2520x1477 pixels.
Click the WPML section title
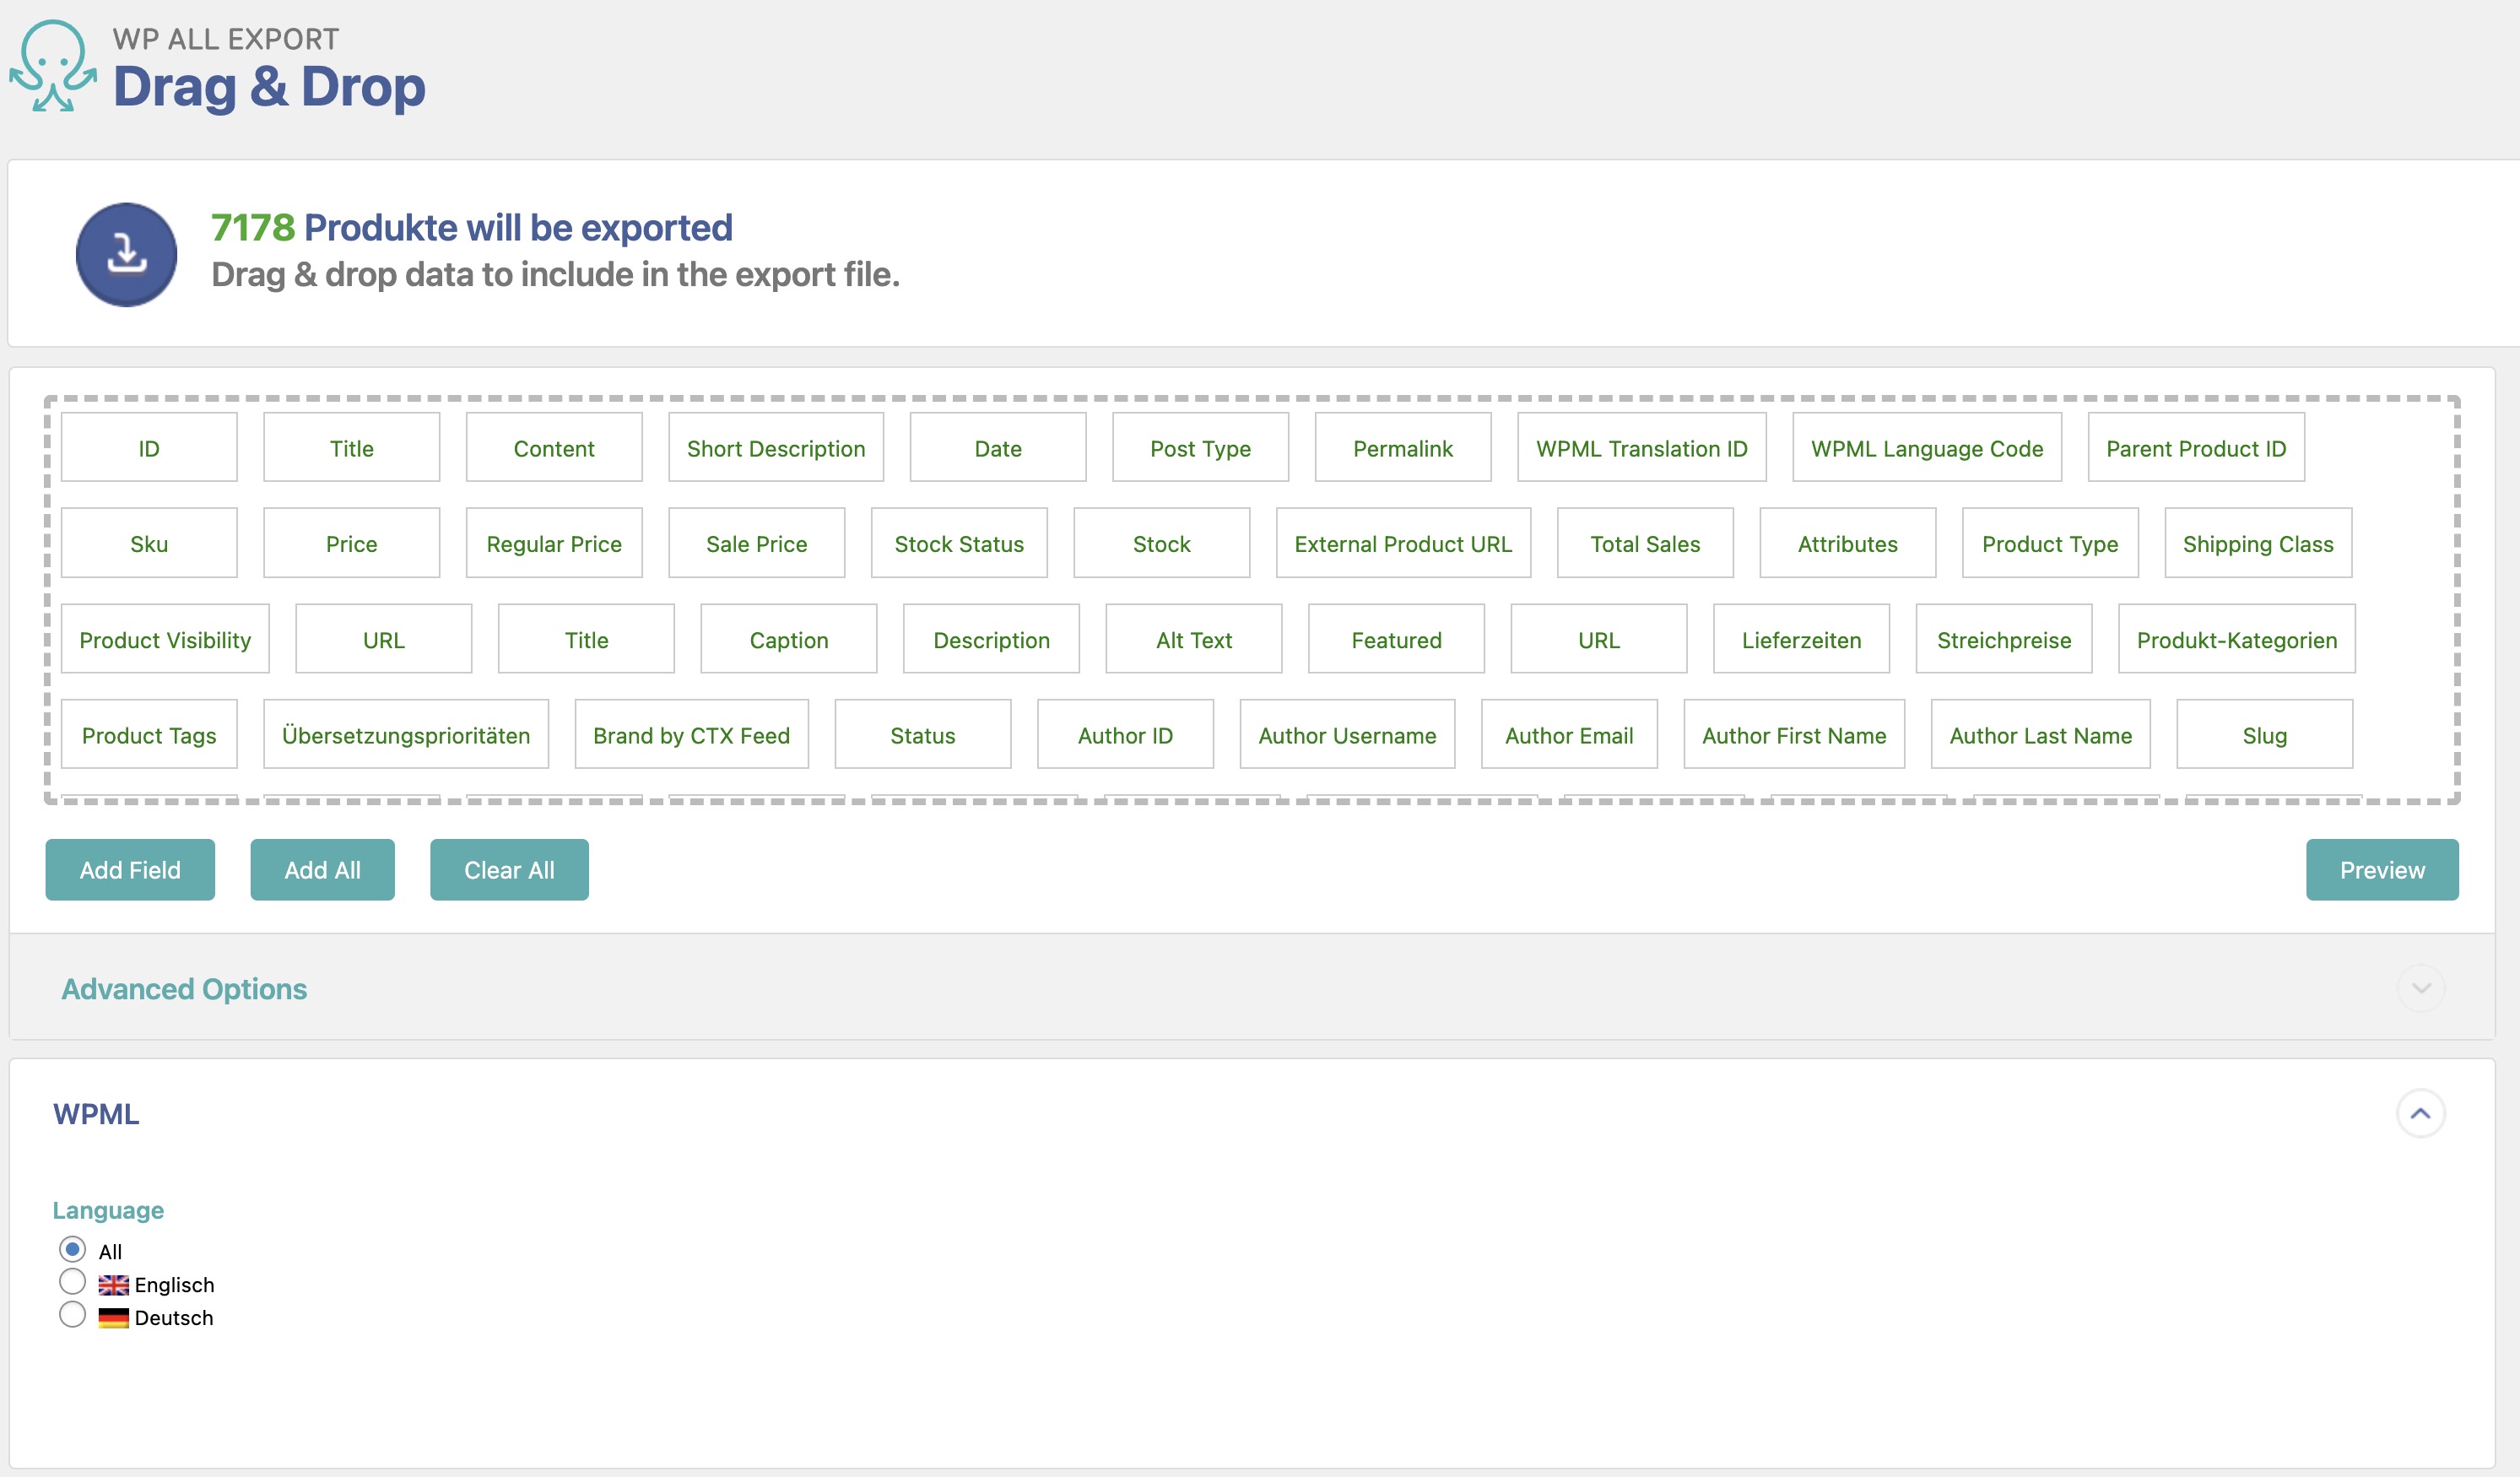click(x=96, y=1114)
